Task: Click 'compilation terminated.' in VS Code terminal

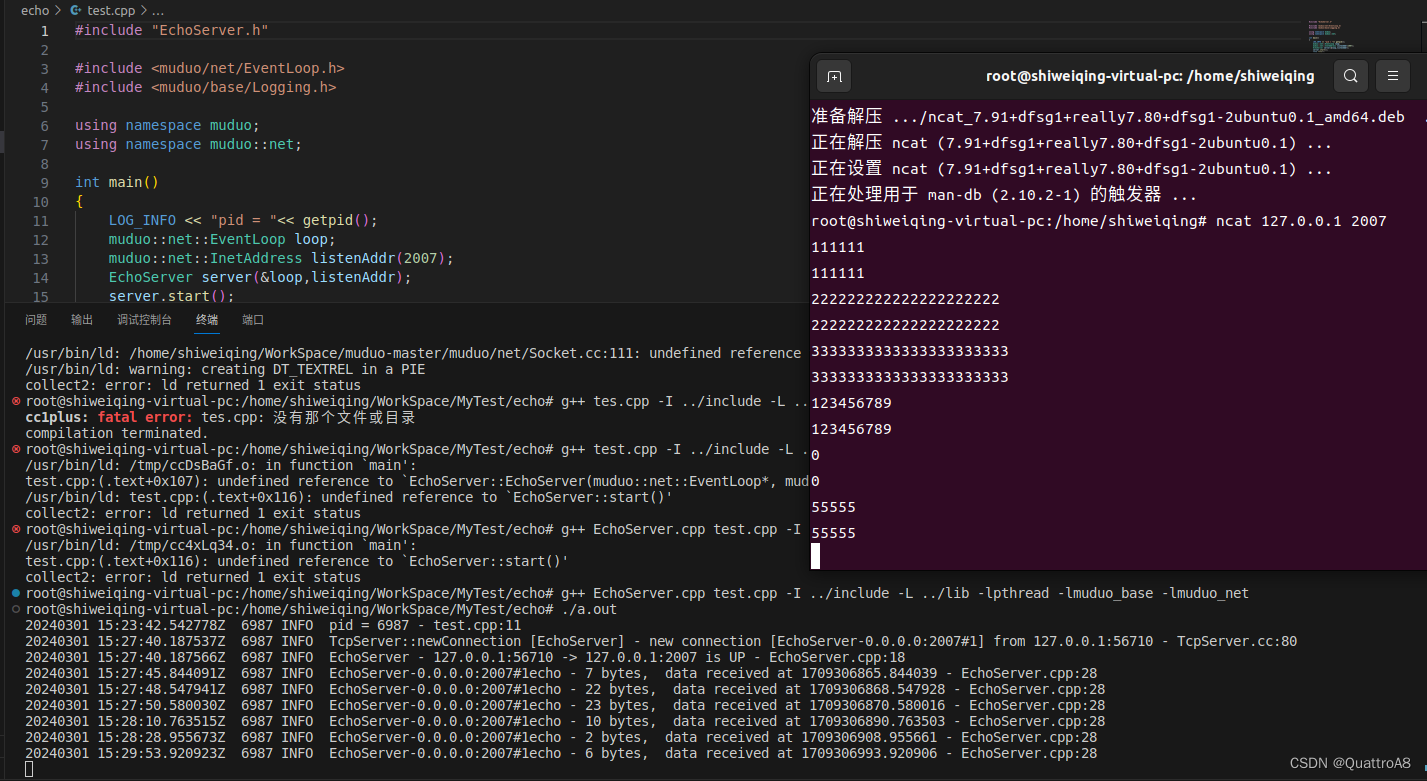Action: (x=115, y=433)
